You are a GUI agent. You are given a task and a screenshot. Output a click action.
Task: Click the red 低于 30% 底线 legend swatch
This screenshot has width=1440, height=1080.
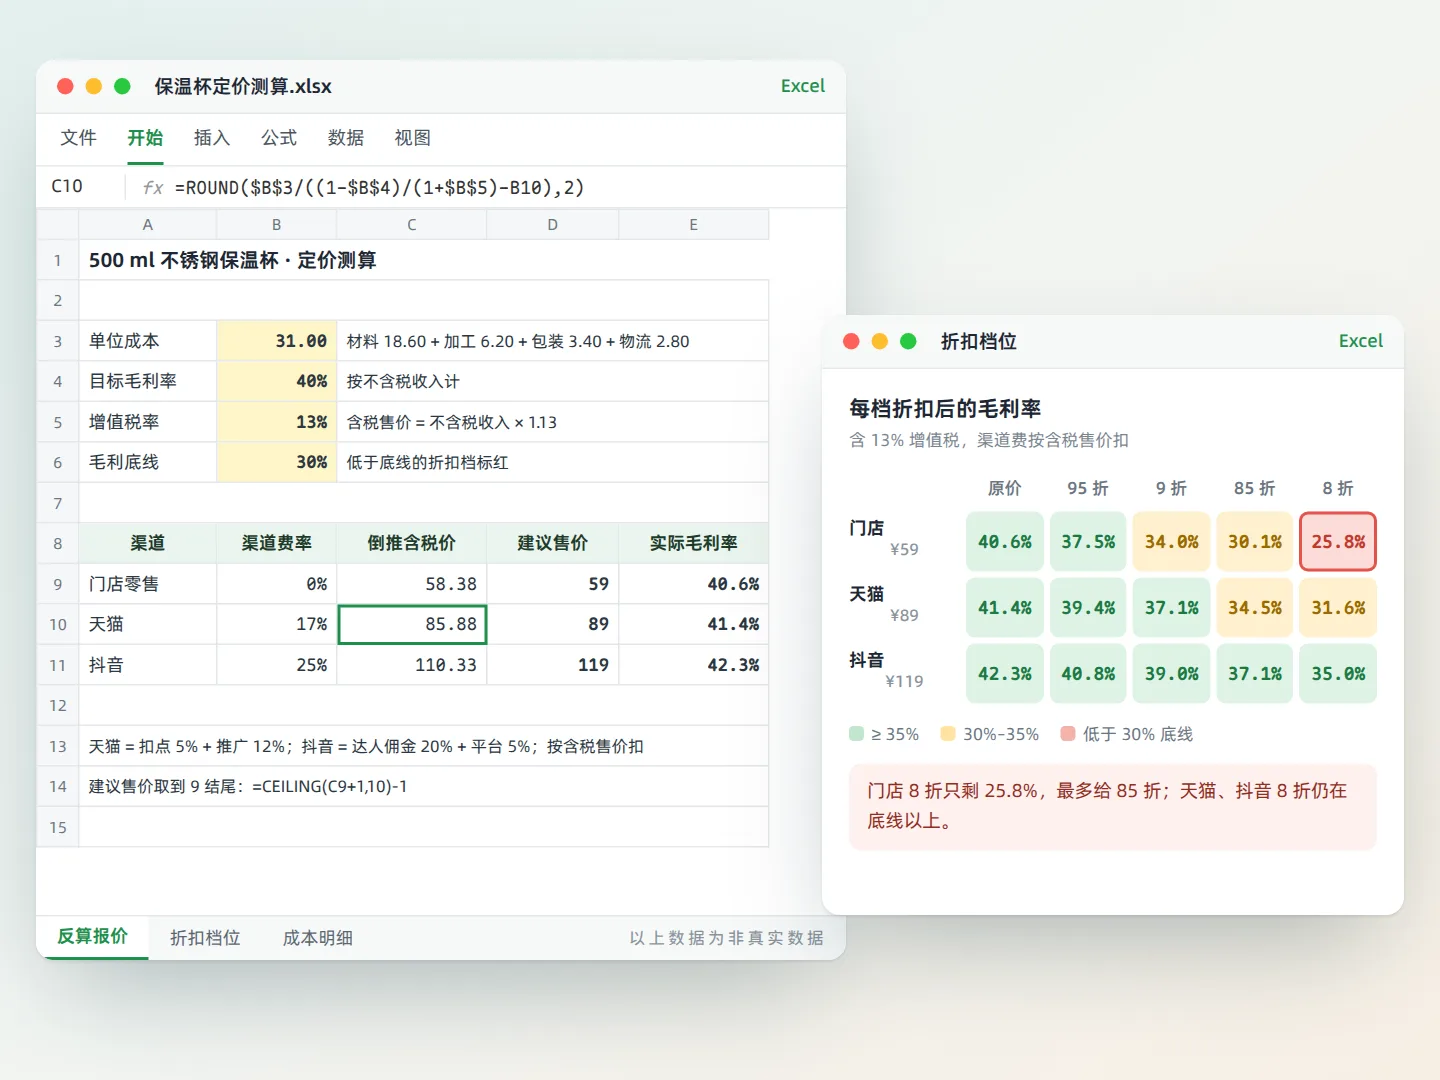1068,734
